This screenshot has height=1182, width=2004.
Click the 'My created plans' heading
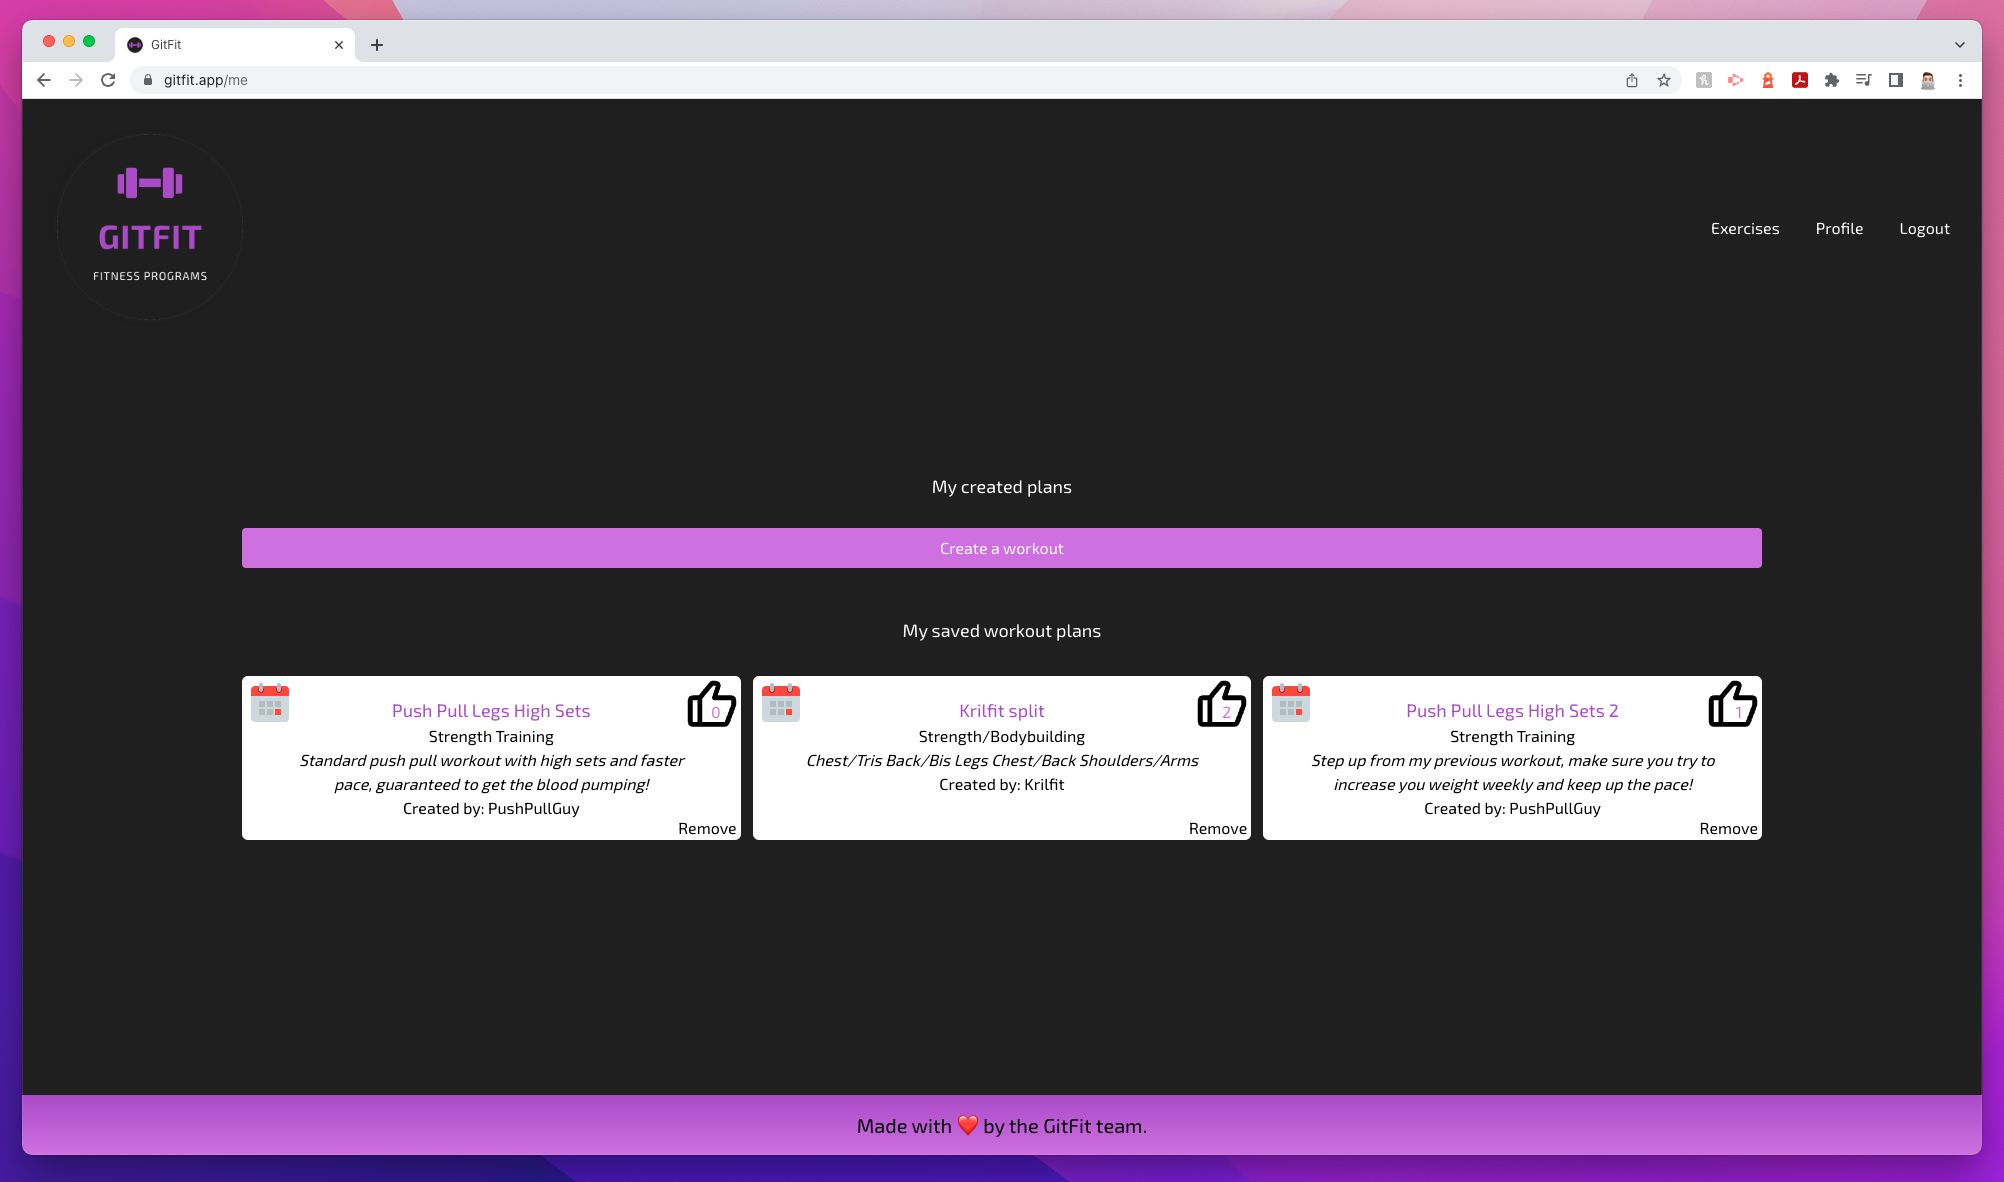click(1002, 487)
